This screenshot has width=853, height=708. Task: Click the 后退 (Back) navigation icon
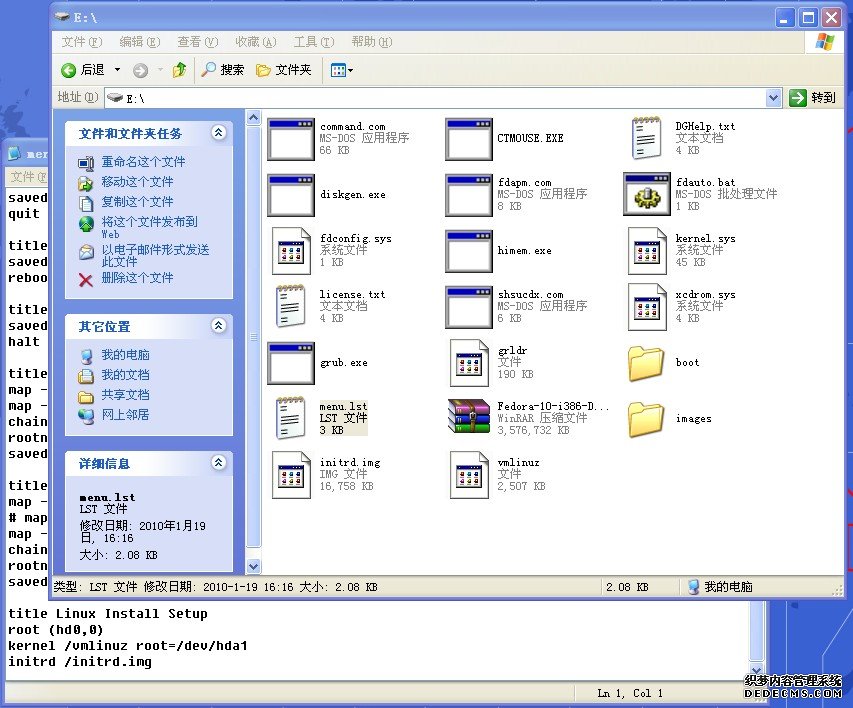[67, 70]
